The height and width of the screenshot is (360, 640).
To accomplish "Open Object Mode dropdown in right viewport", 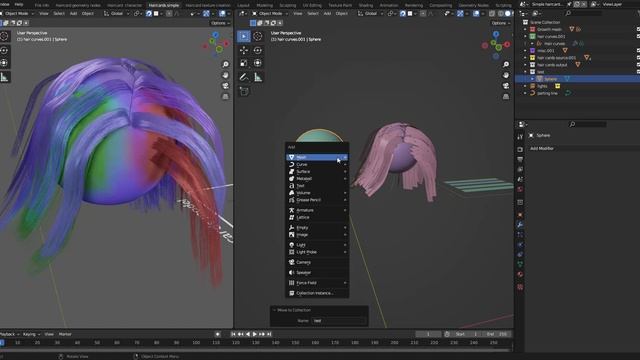I will tap(269, 13).
